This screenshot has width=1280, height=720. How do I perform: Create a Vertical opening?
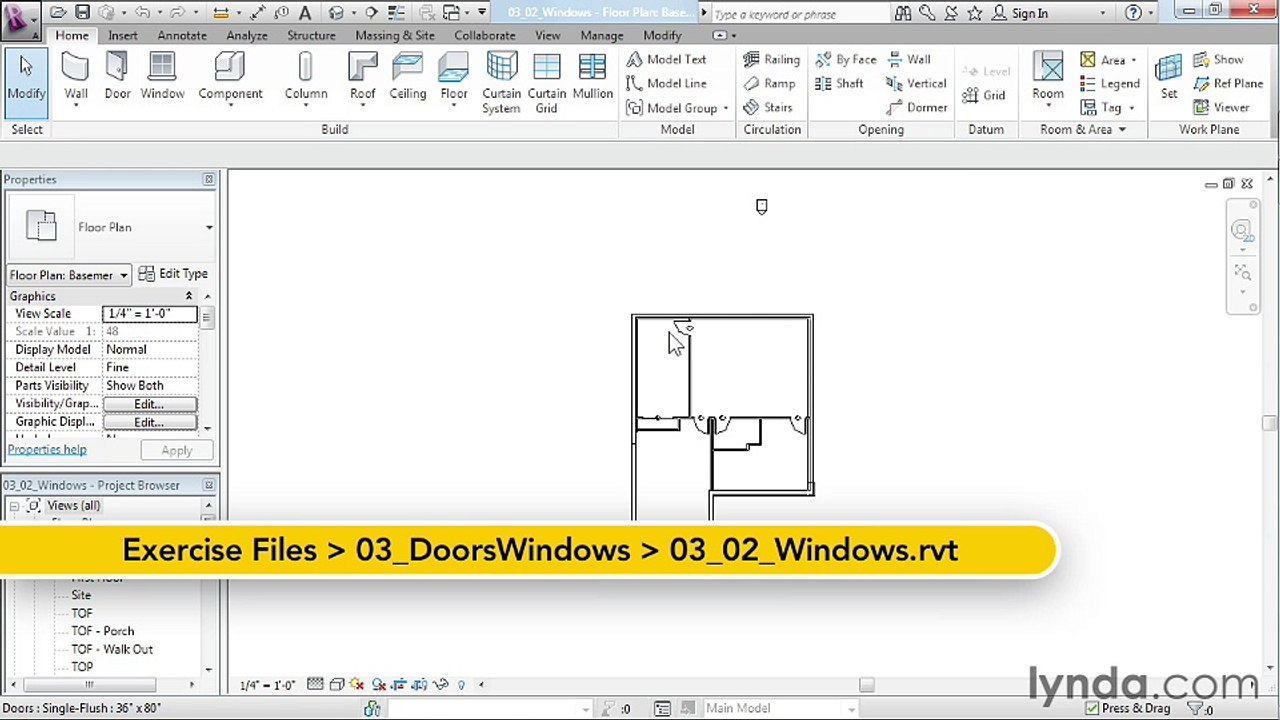[916, 83]
